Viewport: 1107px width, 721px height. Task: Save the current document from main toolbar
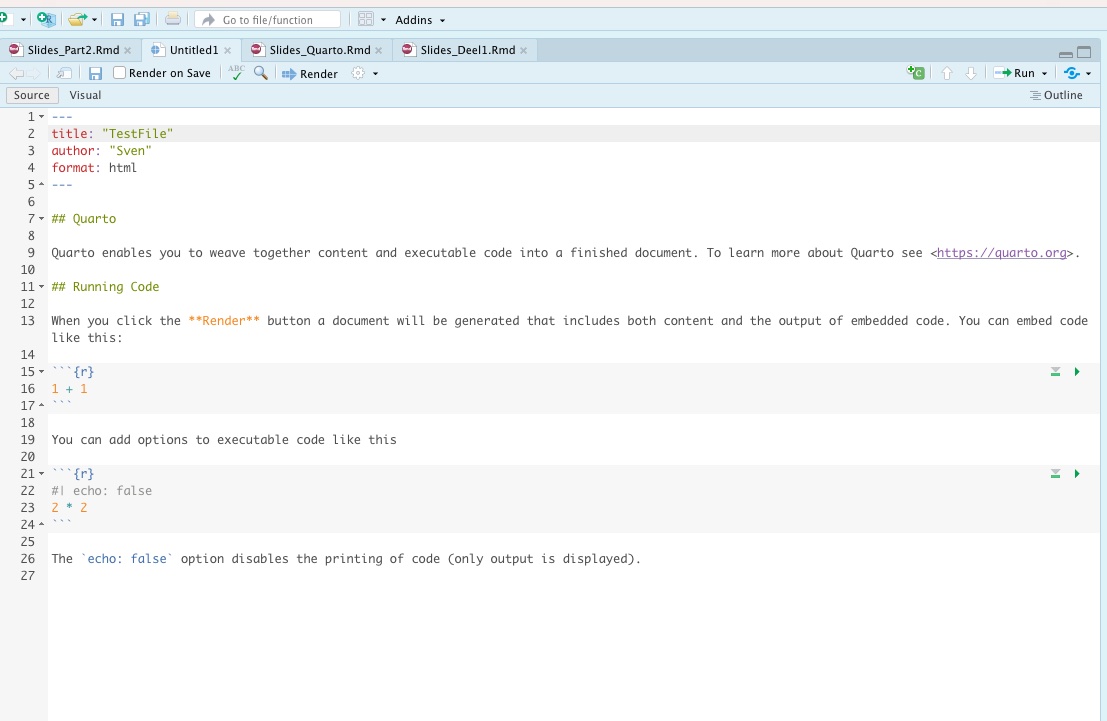(x=117, y=20)
